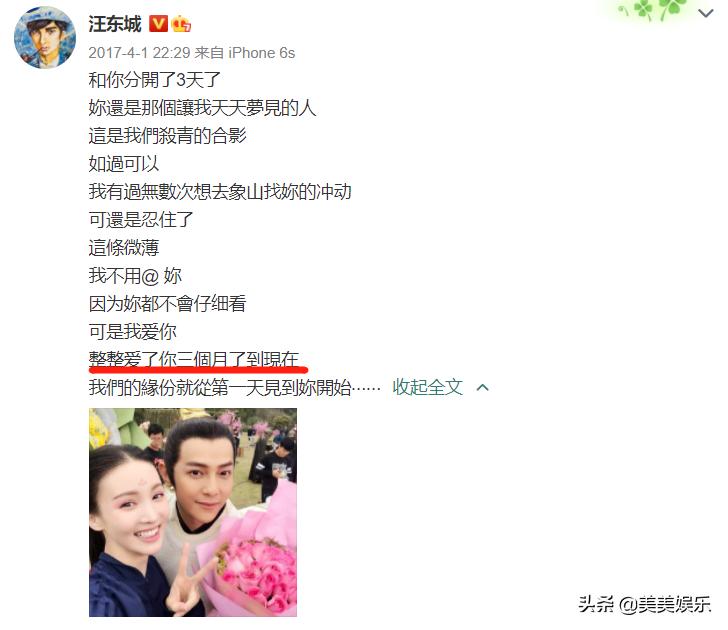Click the last line 我們的緣份就從第一天見到妳開始
This screenshot has height=630, width=728.
pos(234,387)
